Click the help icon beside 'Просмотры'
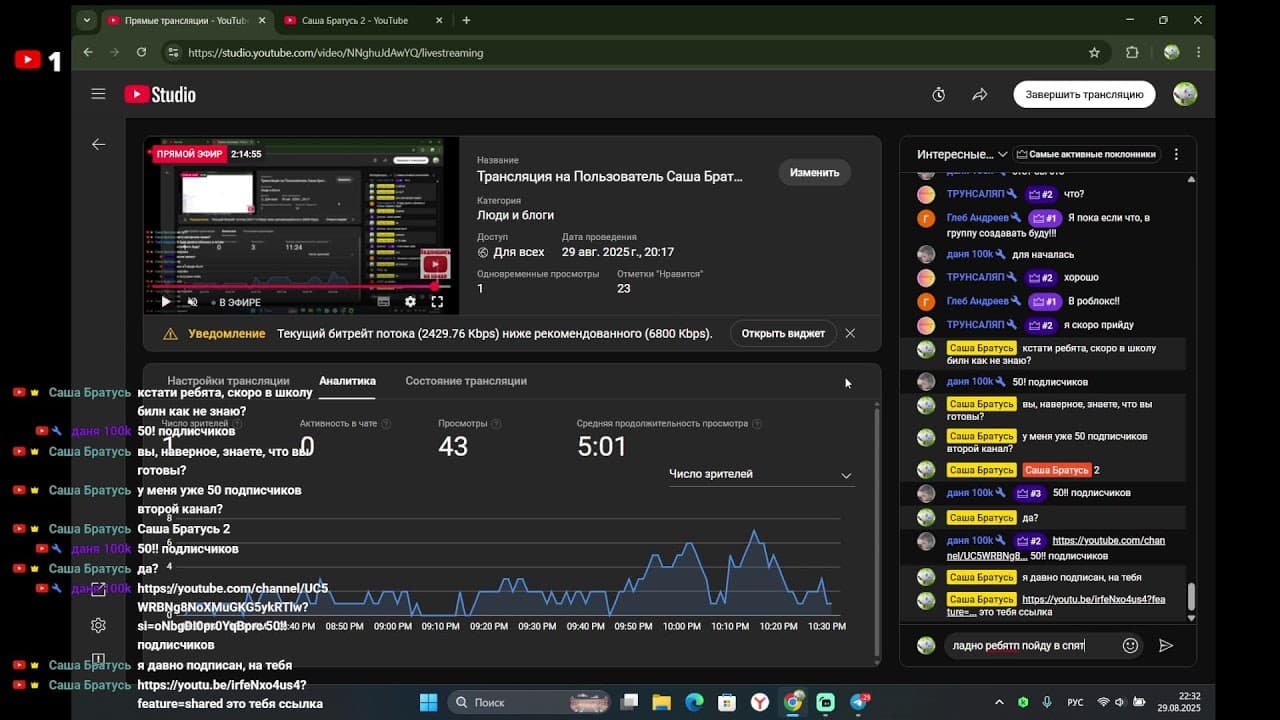The image size is (1280, 720). coord(496,424)
